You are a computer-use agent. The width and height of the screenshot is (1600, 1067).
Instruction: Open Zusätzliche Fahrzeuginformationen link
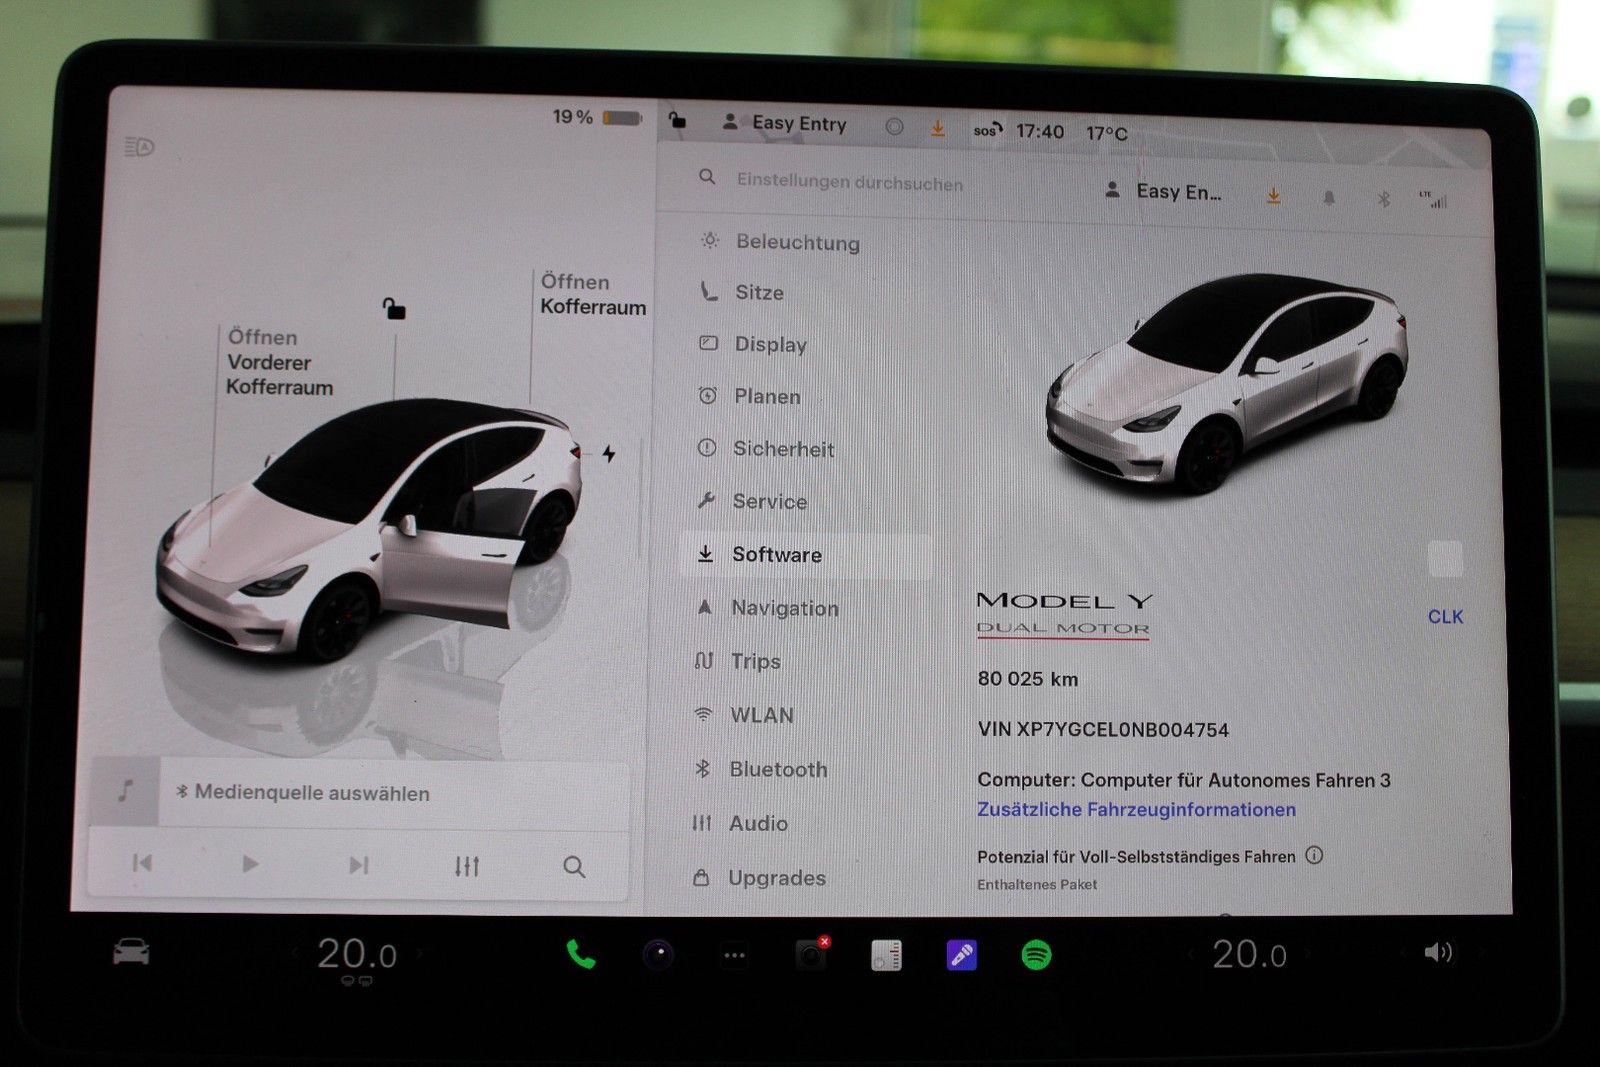pos(1137,809)
